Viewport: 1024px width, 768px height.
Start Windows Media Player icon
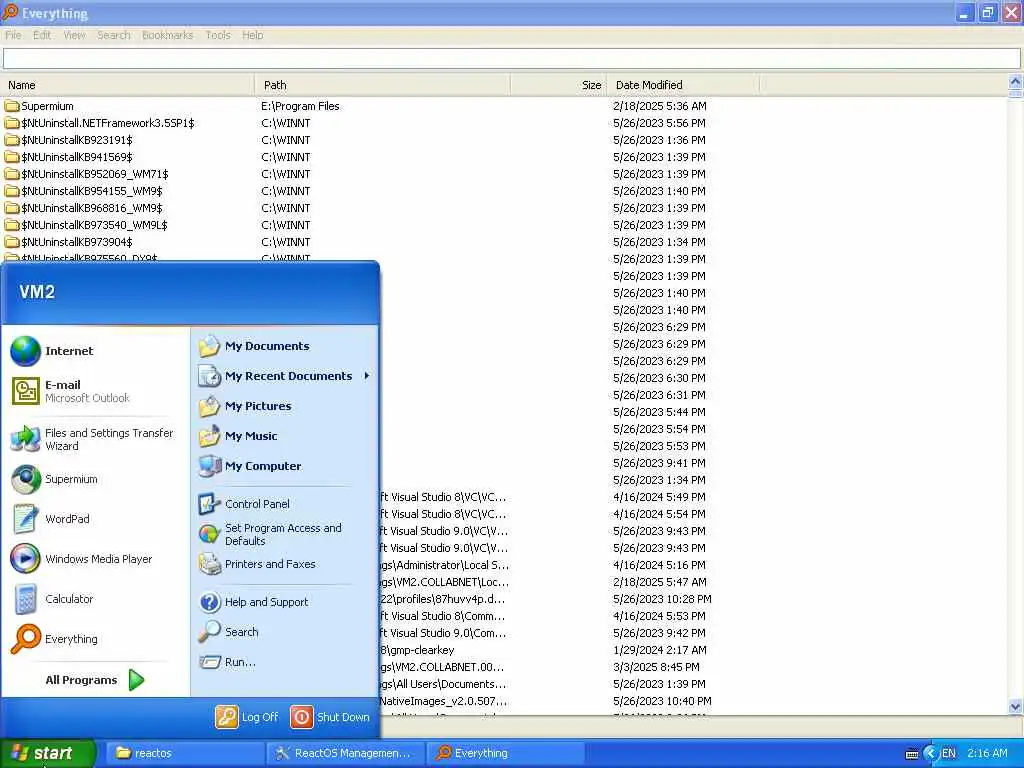pyautogui.click(x=25, y=559)
